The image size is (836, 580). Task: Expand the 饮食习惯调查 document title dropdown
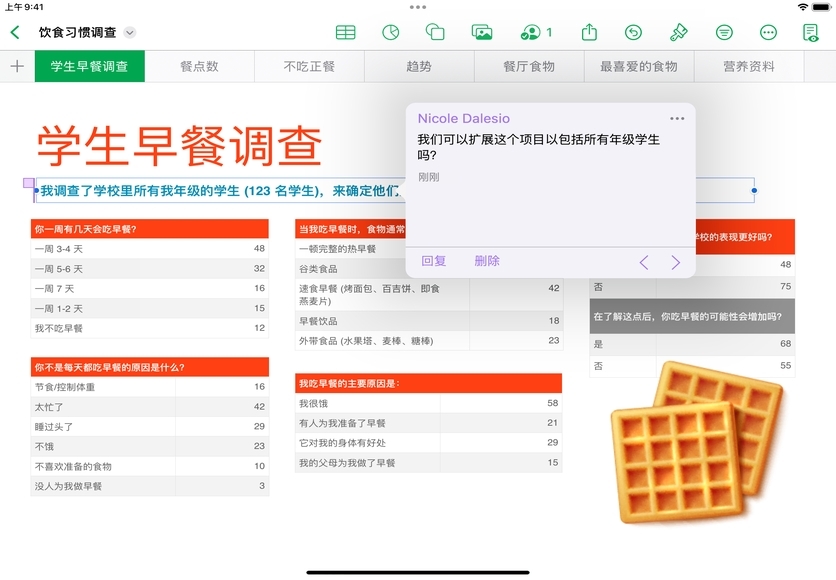(129, 33)
